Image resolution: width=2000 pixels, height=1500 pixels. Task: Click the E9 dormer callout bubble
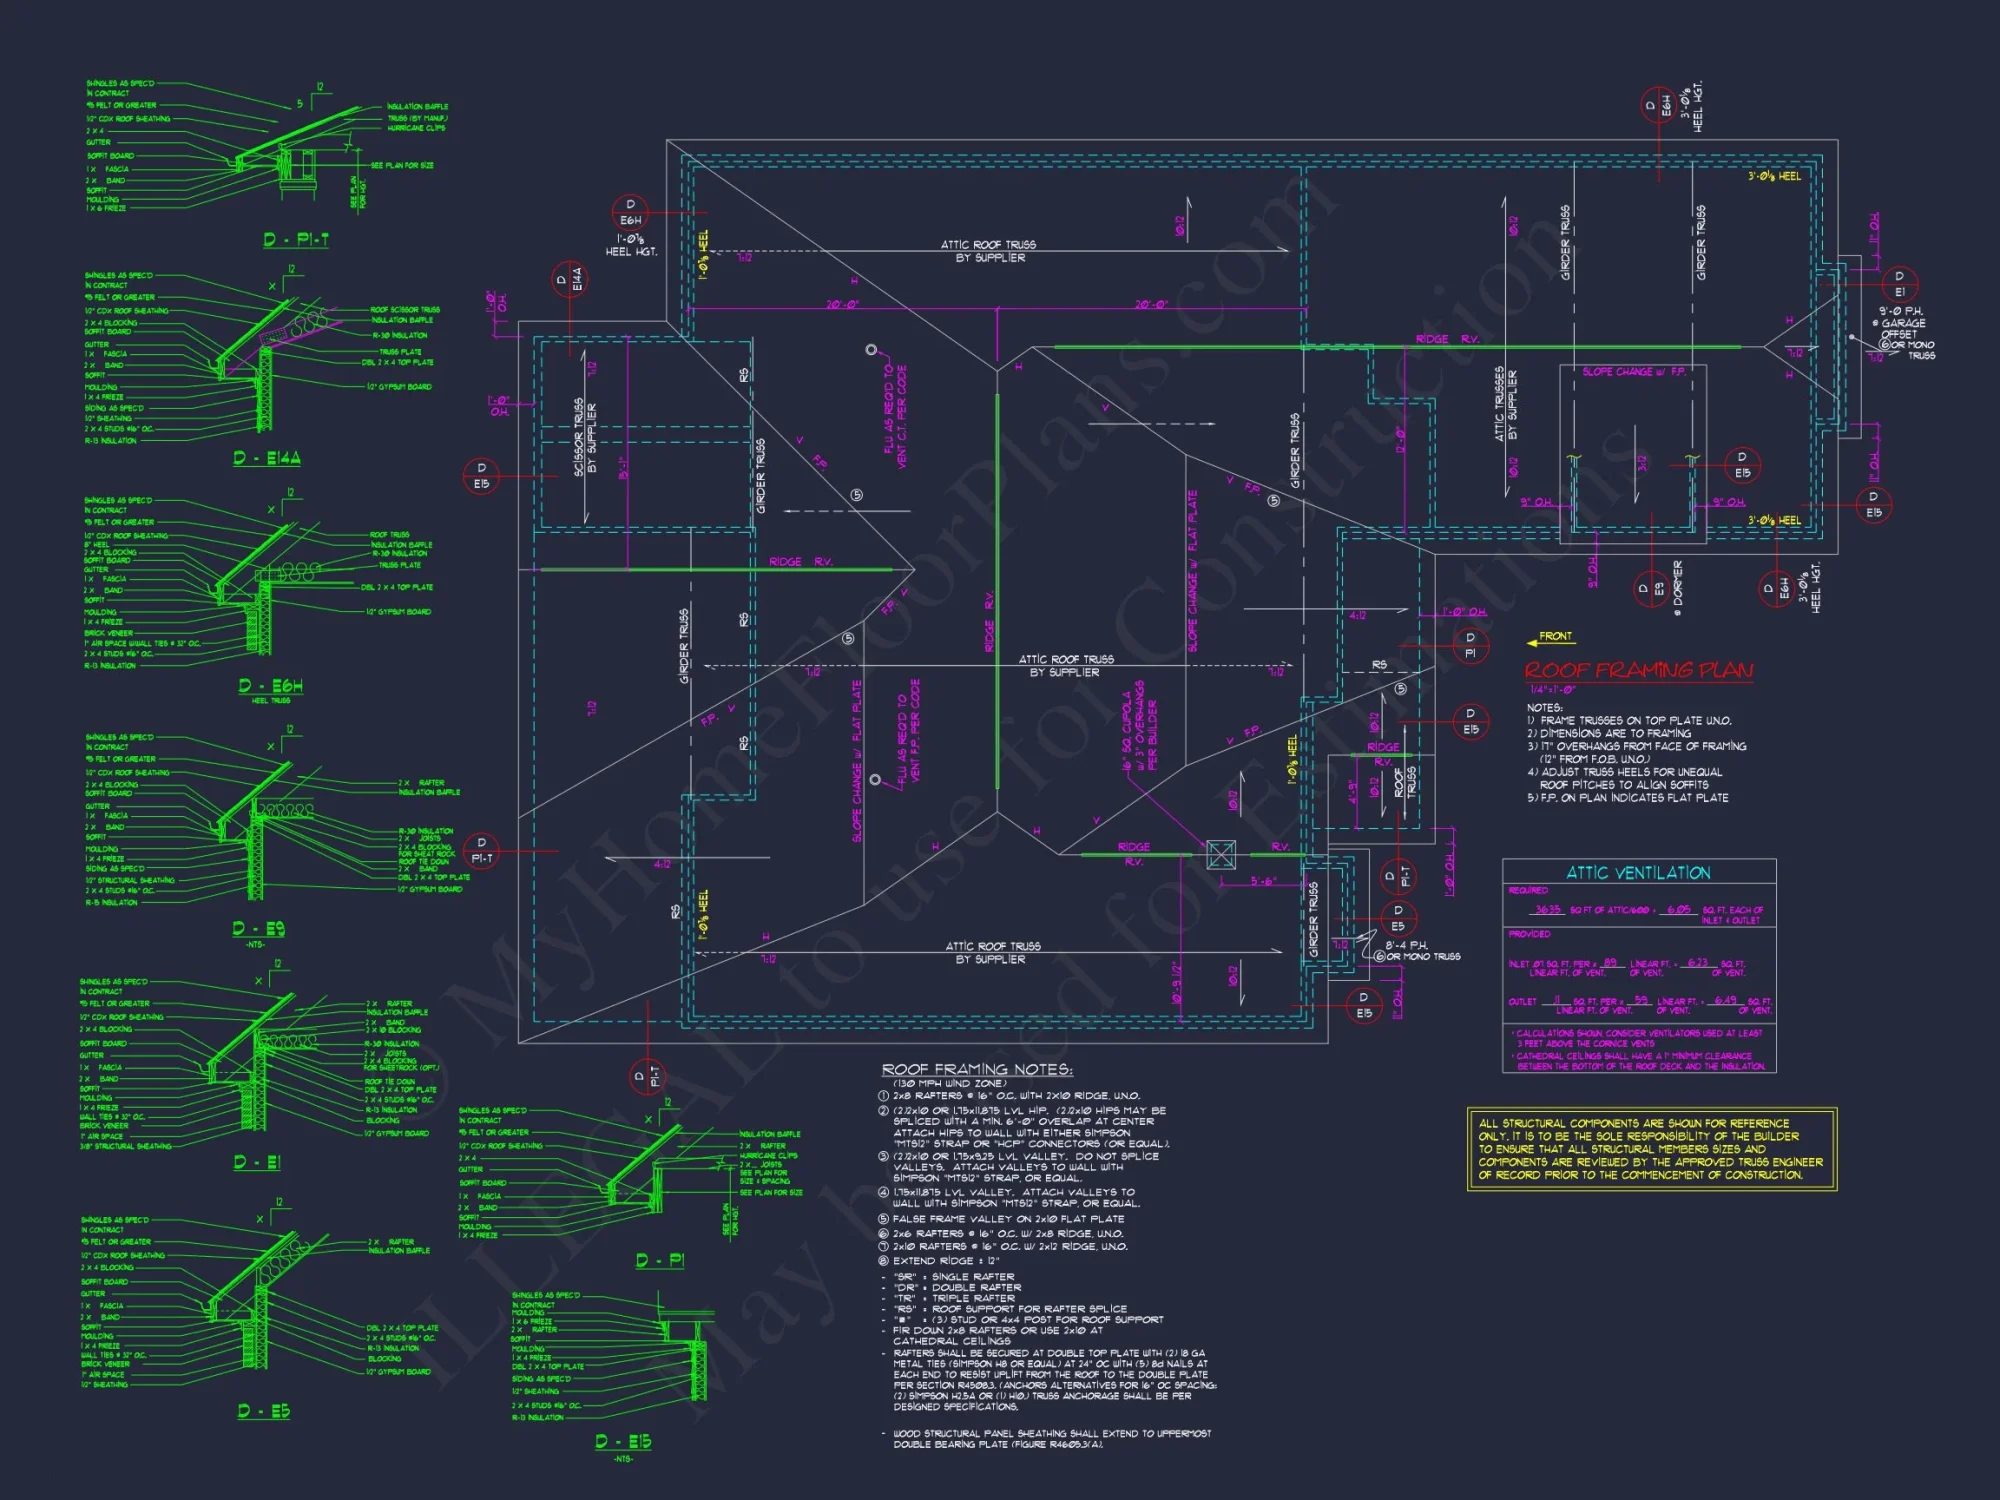point(1651,589)
